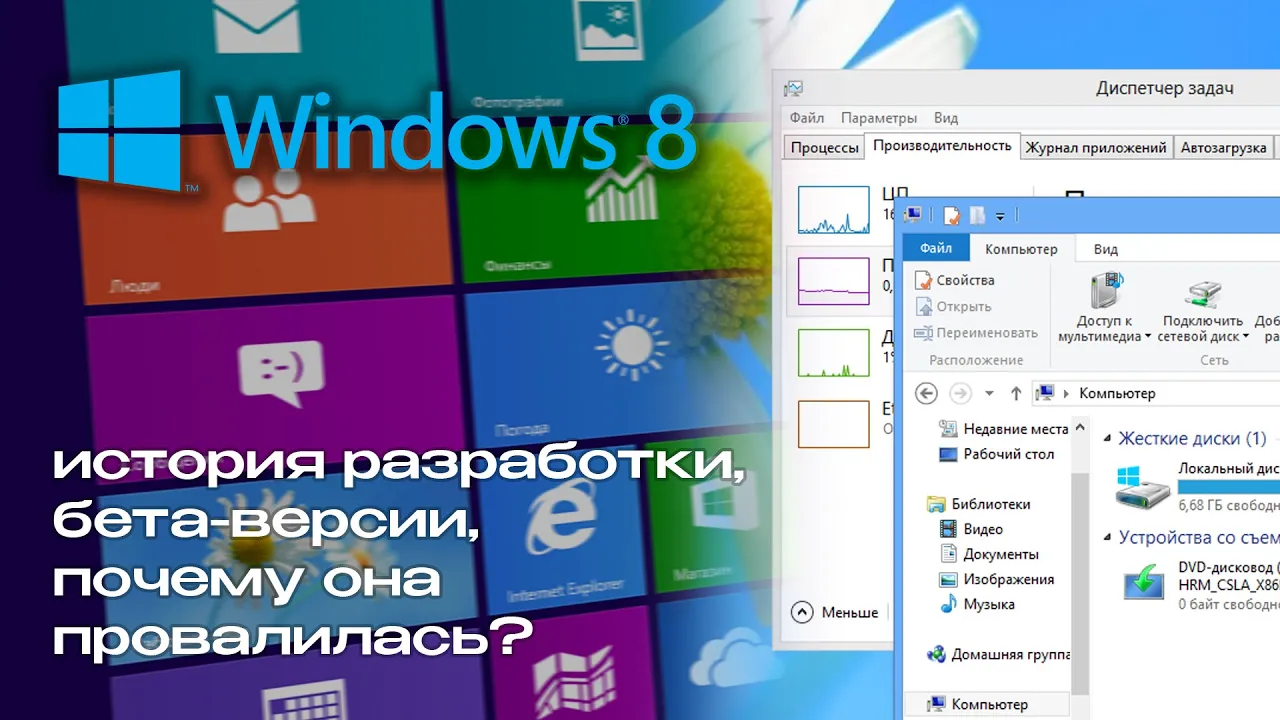Click the 6,68 ГБ свободно text
Viewport: 1280px width, 720px height.
tap(1229, 505)
